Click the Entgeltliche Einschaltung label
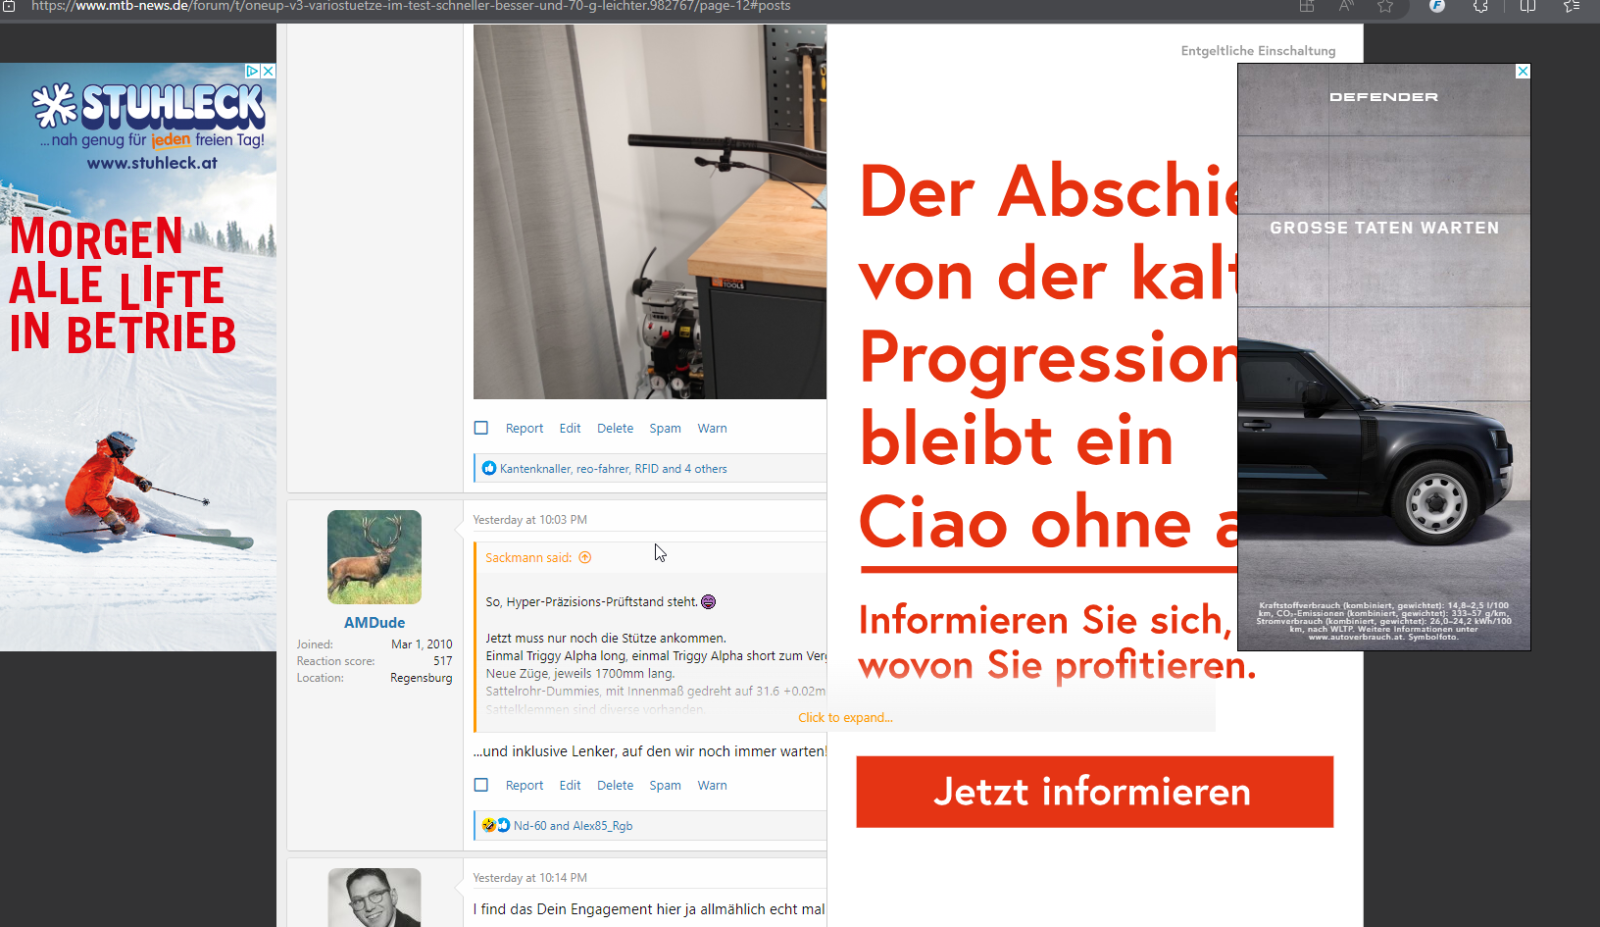This screenshot has width=1600, height=927. click(x=1258, y=51)
